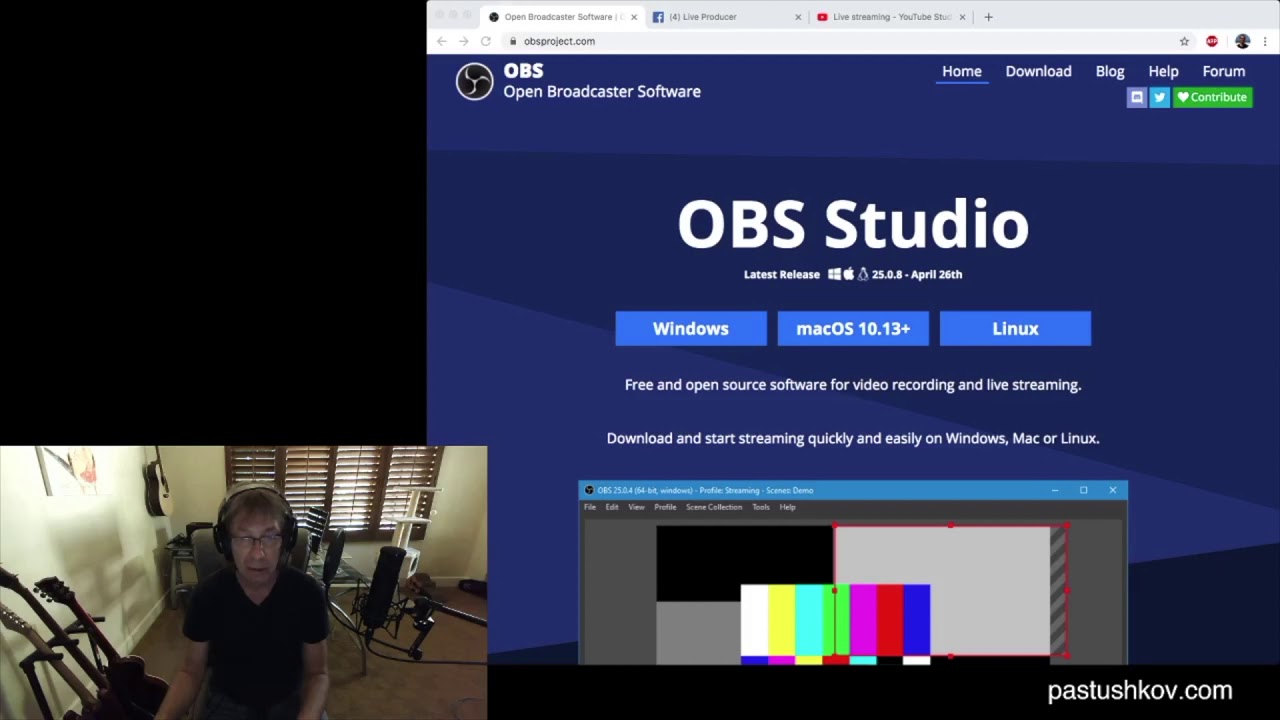This screenshot has width=1280, height=720.
Task: Close the Live Producer tab
Action: pyautogui.click(x=798, y=17)
